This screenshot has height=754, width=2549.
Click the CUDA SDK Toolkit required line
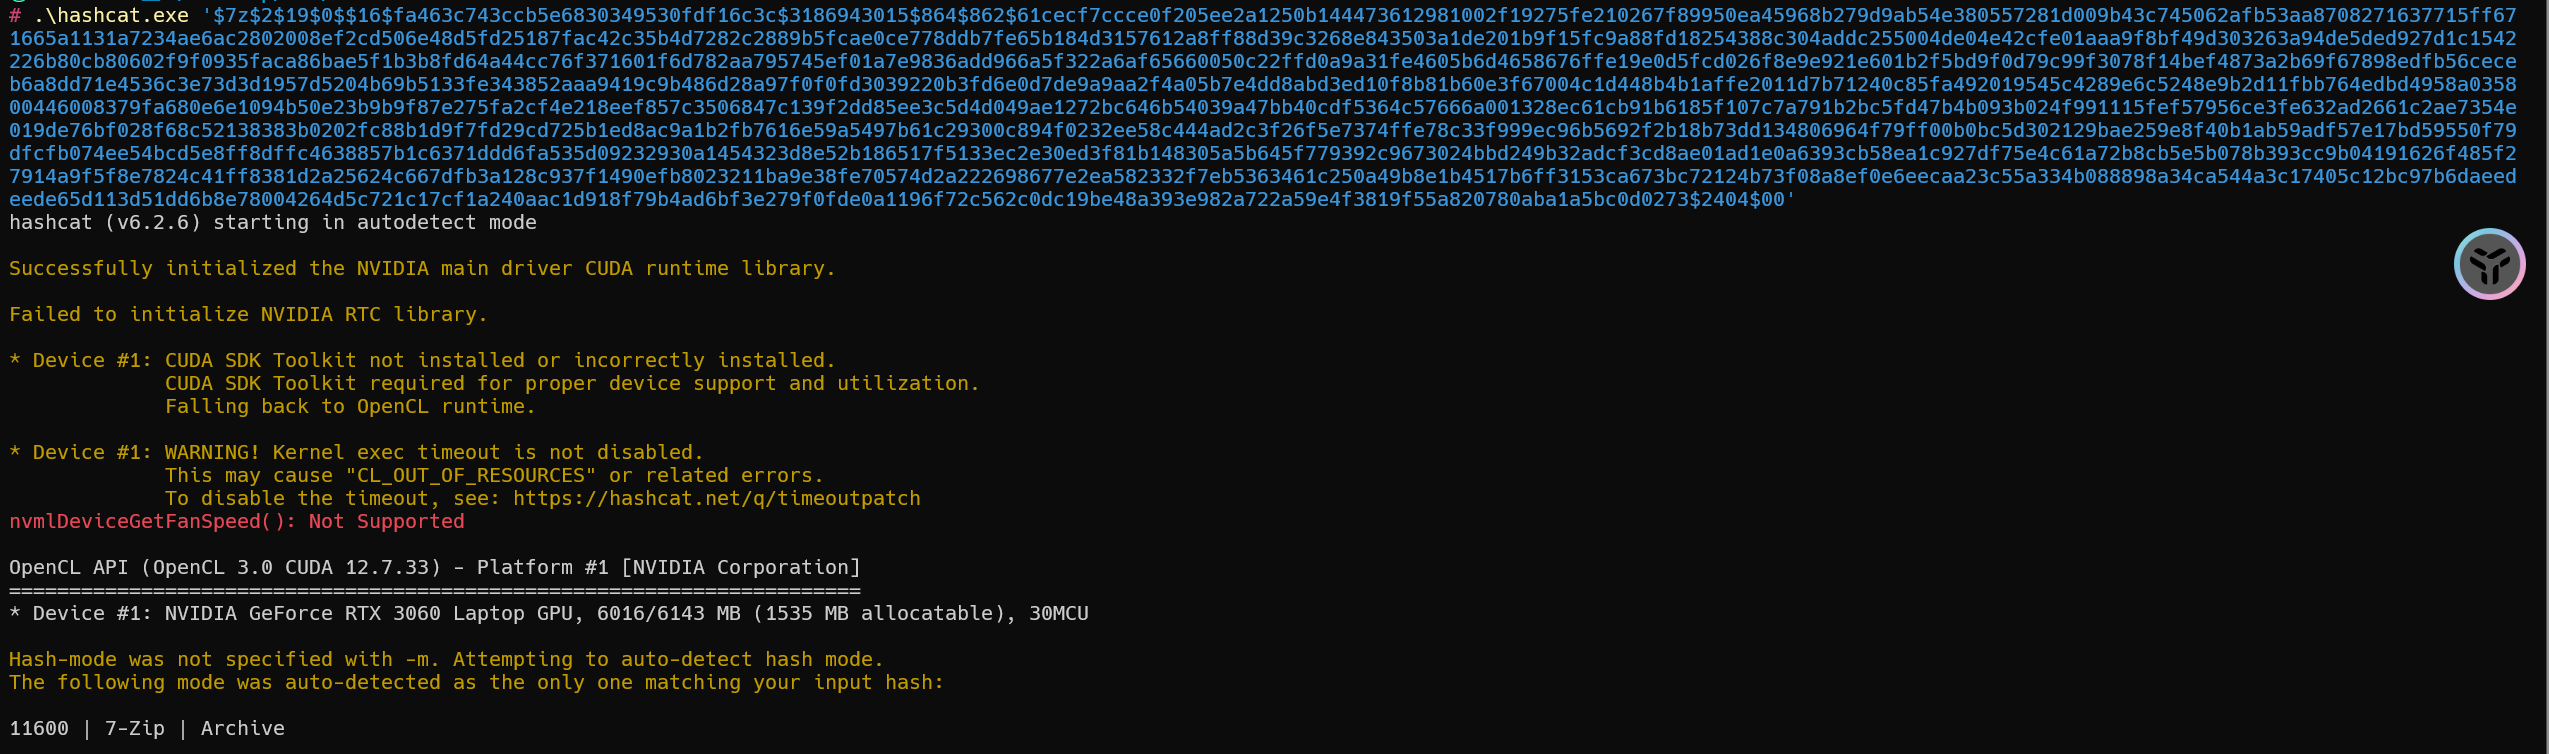click(572, 383)
